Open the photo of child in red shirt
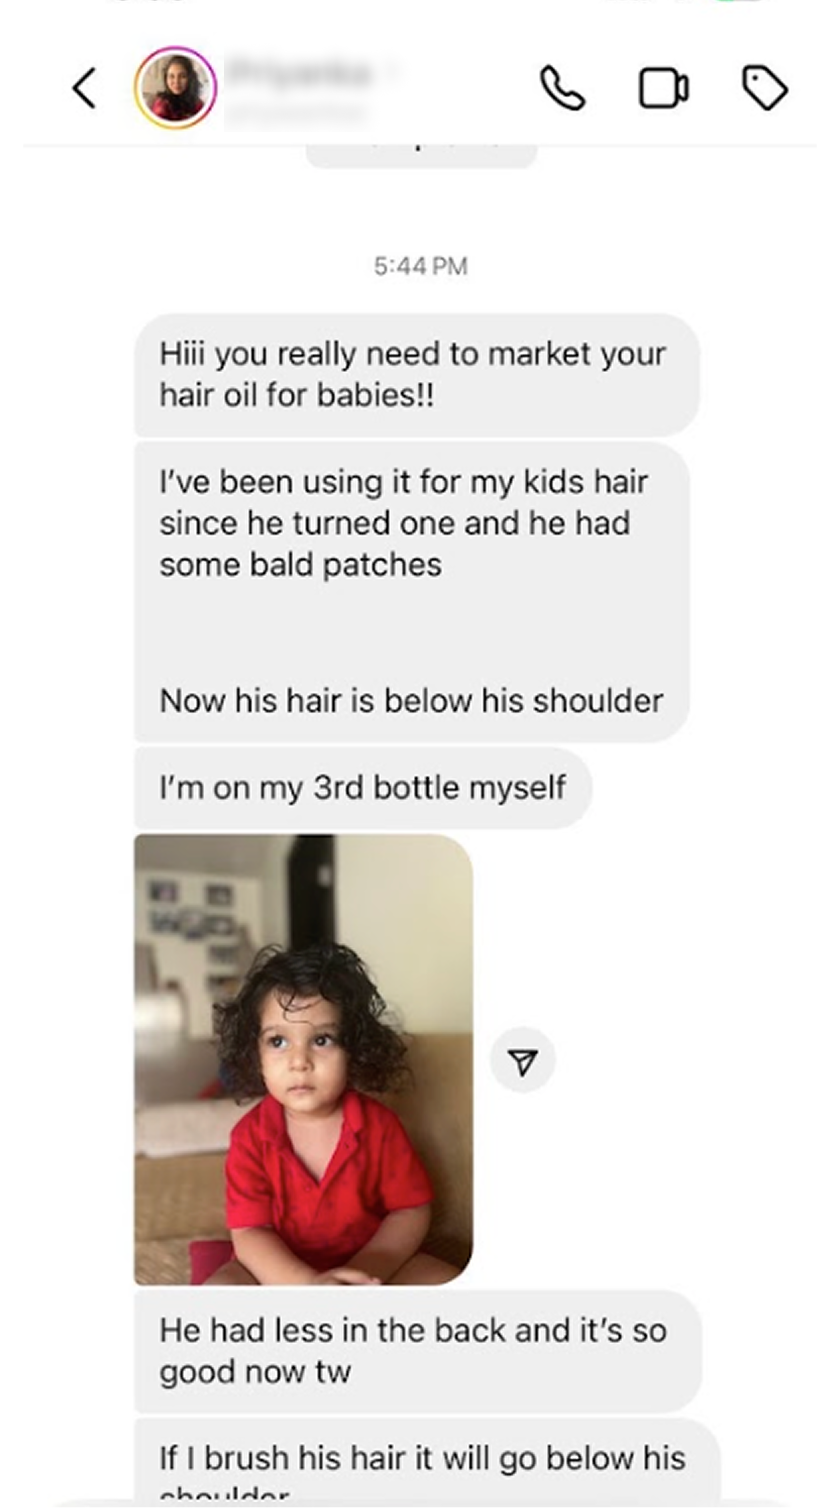This screenshot has height=1512, width=840. coord(304,1059)
